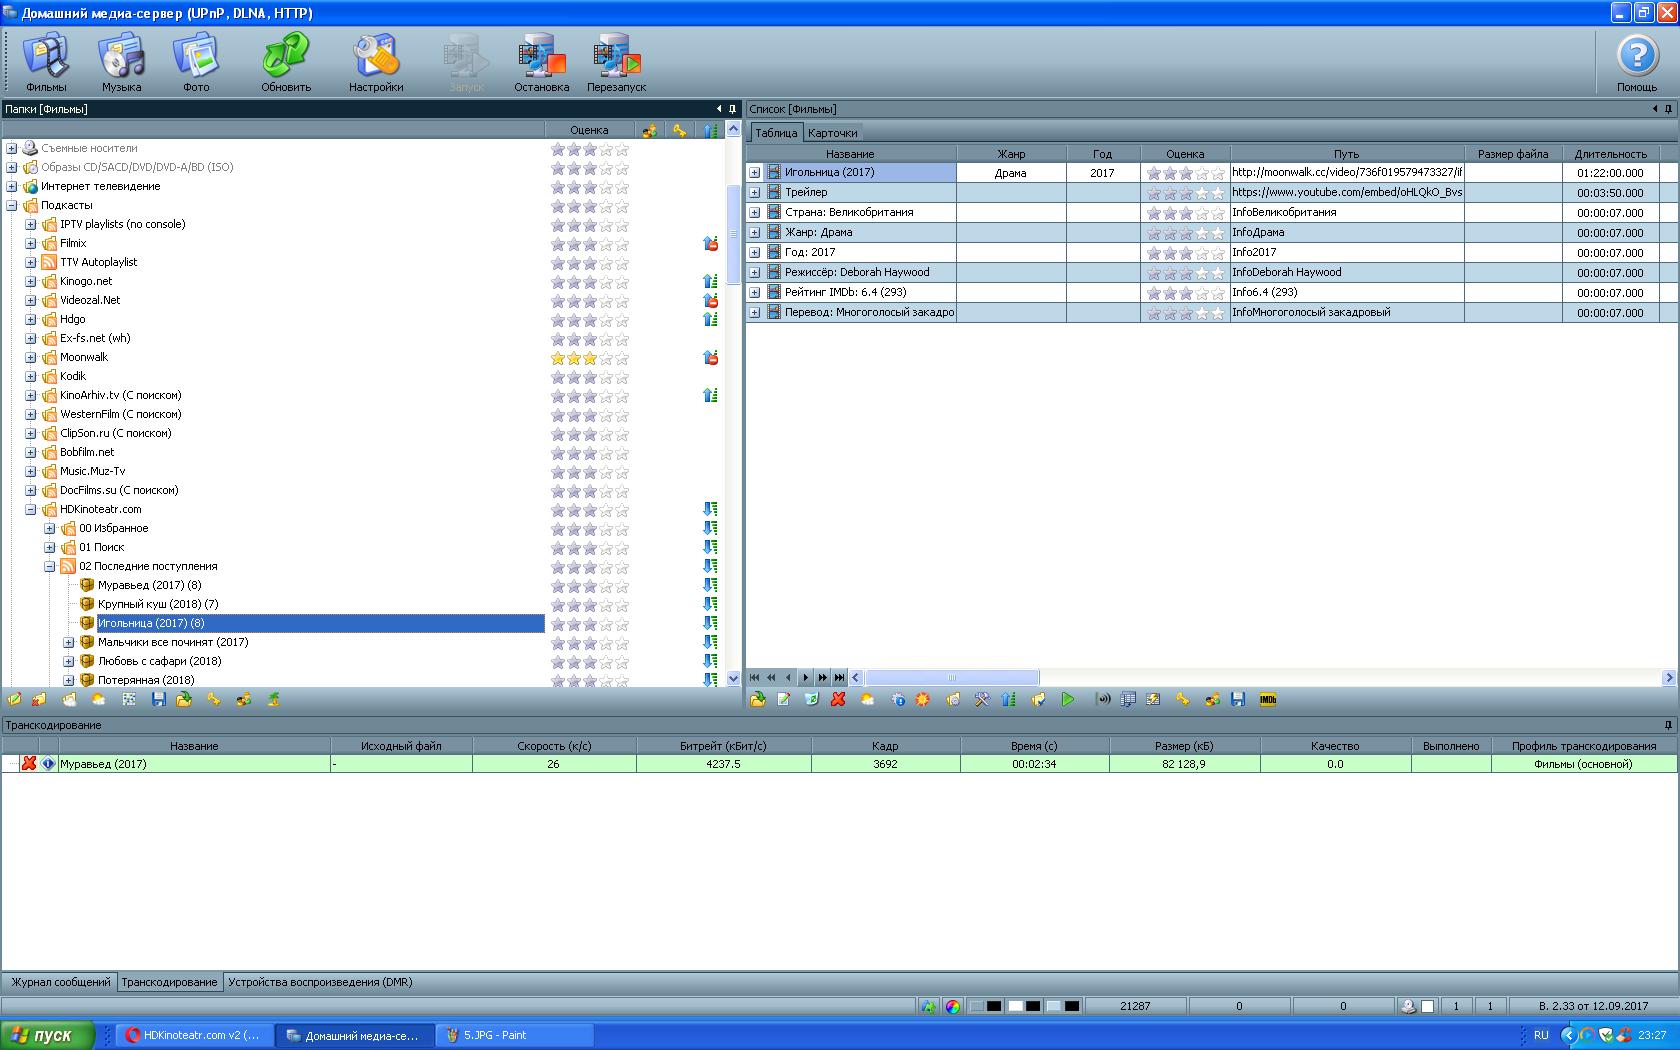Click the Обновить refresh icon

286,62
